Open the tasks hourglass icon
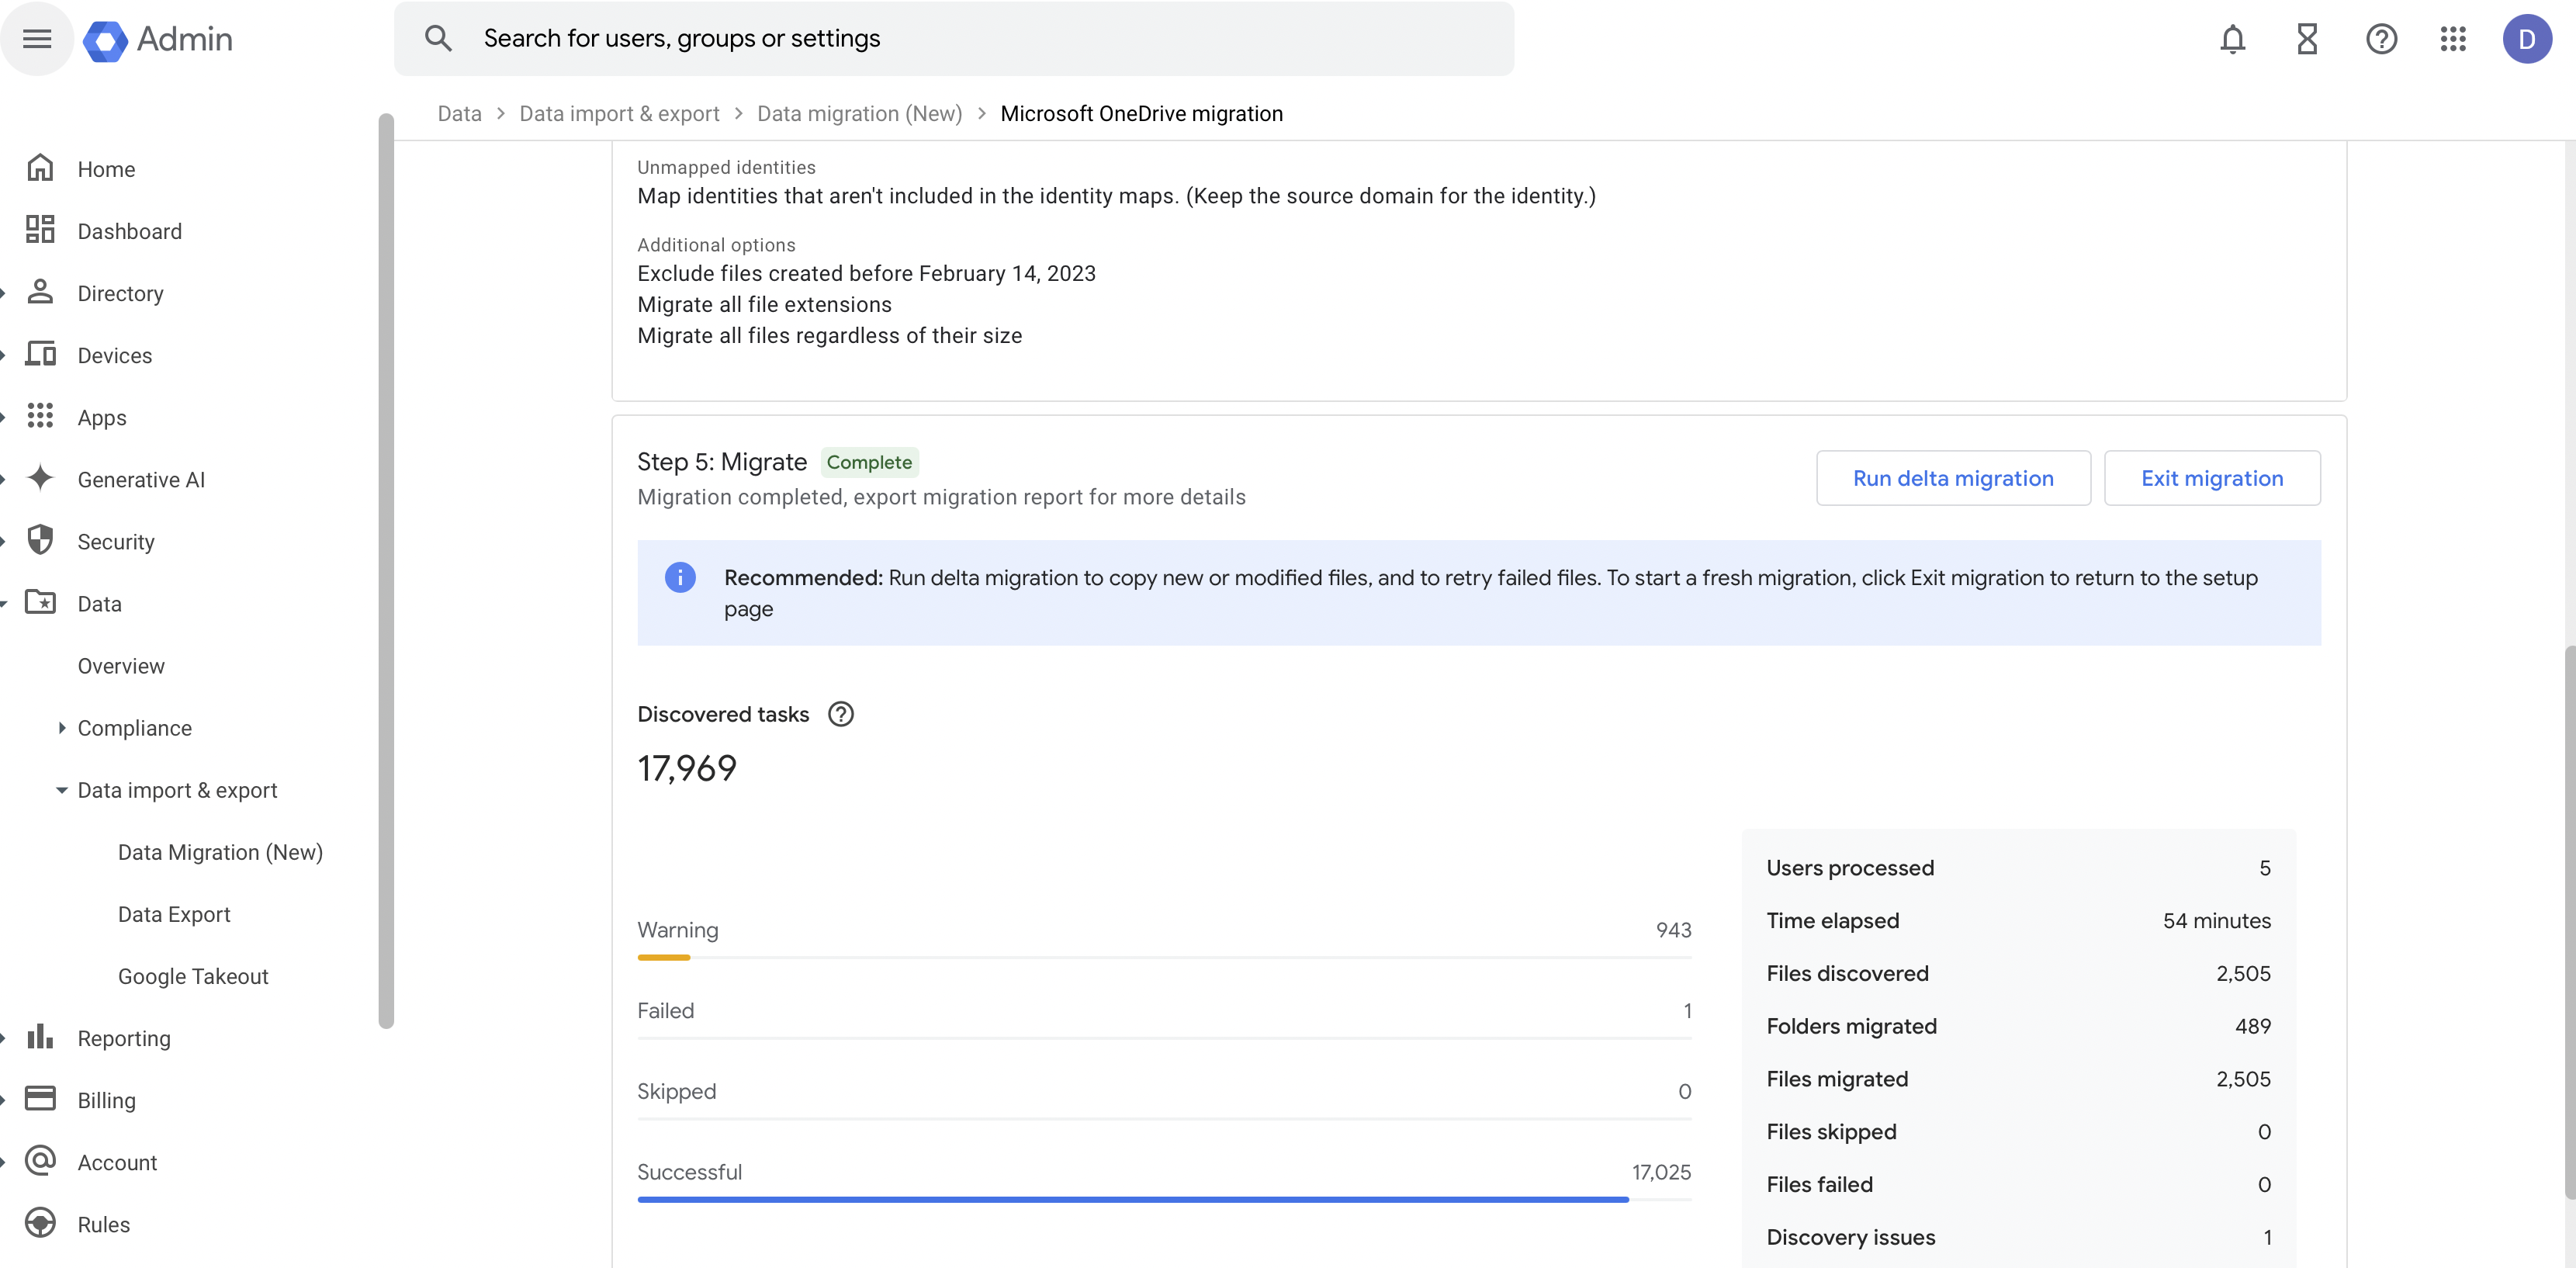This screenshot has height=1268, width=2576. (x=2307, y=39)
